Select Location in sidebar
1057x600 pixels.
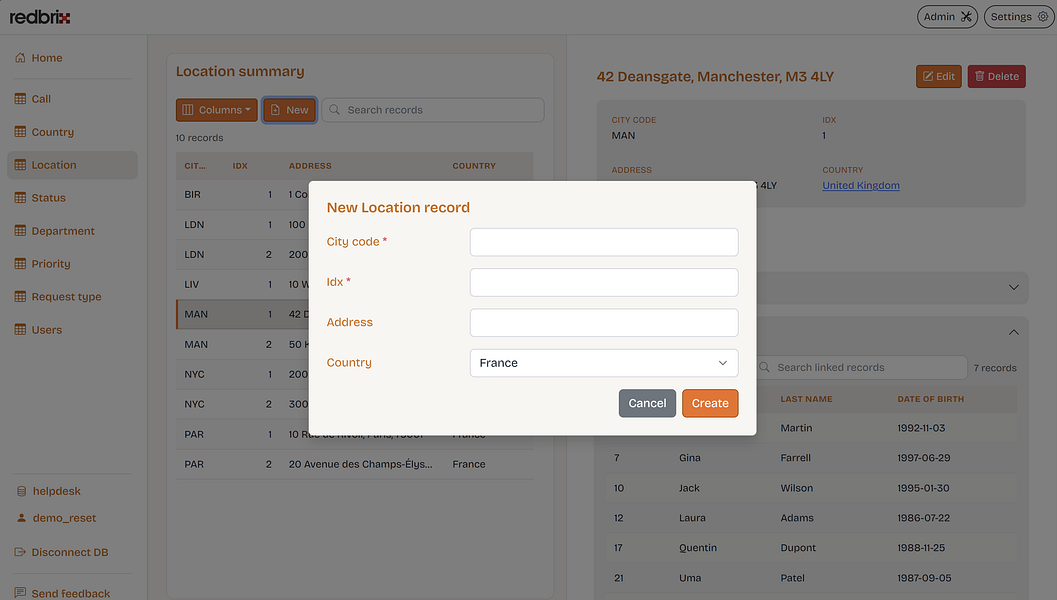click(x=72, y=165)
